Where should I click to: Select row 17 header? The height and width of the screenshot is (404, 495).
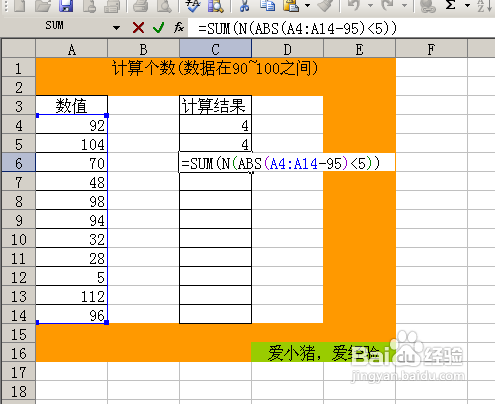pyautogui.click(x=19, y=372)
